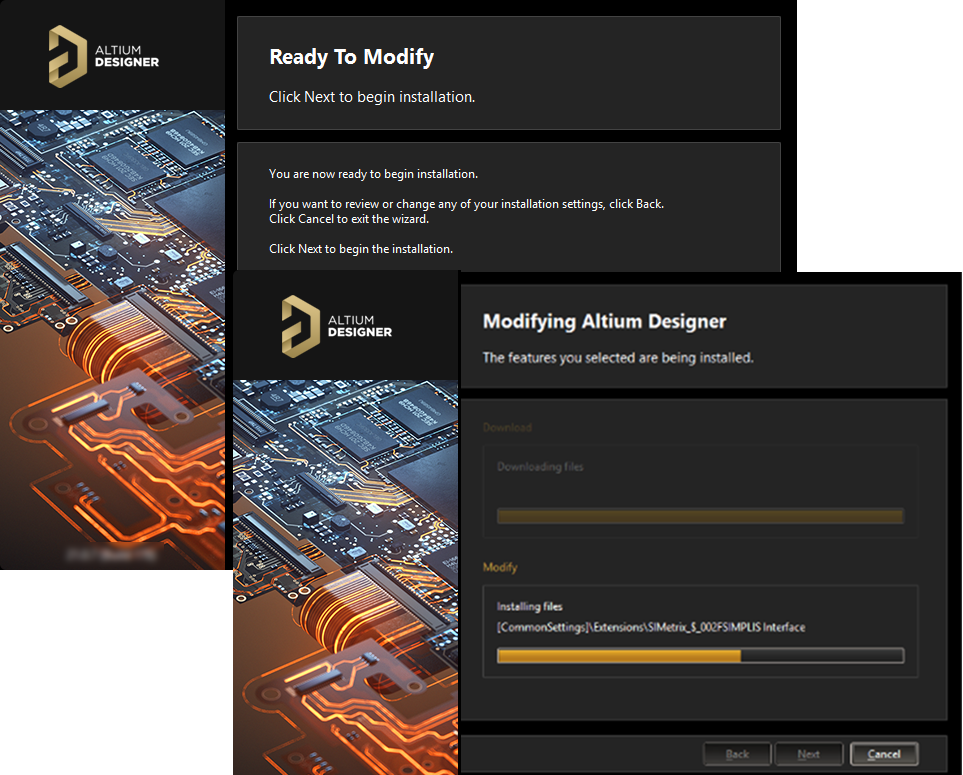
Task: Click the Downloading files progress bar
Action: click(700, 516)
